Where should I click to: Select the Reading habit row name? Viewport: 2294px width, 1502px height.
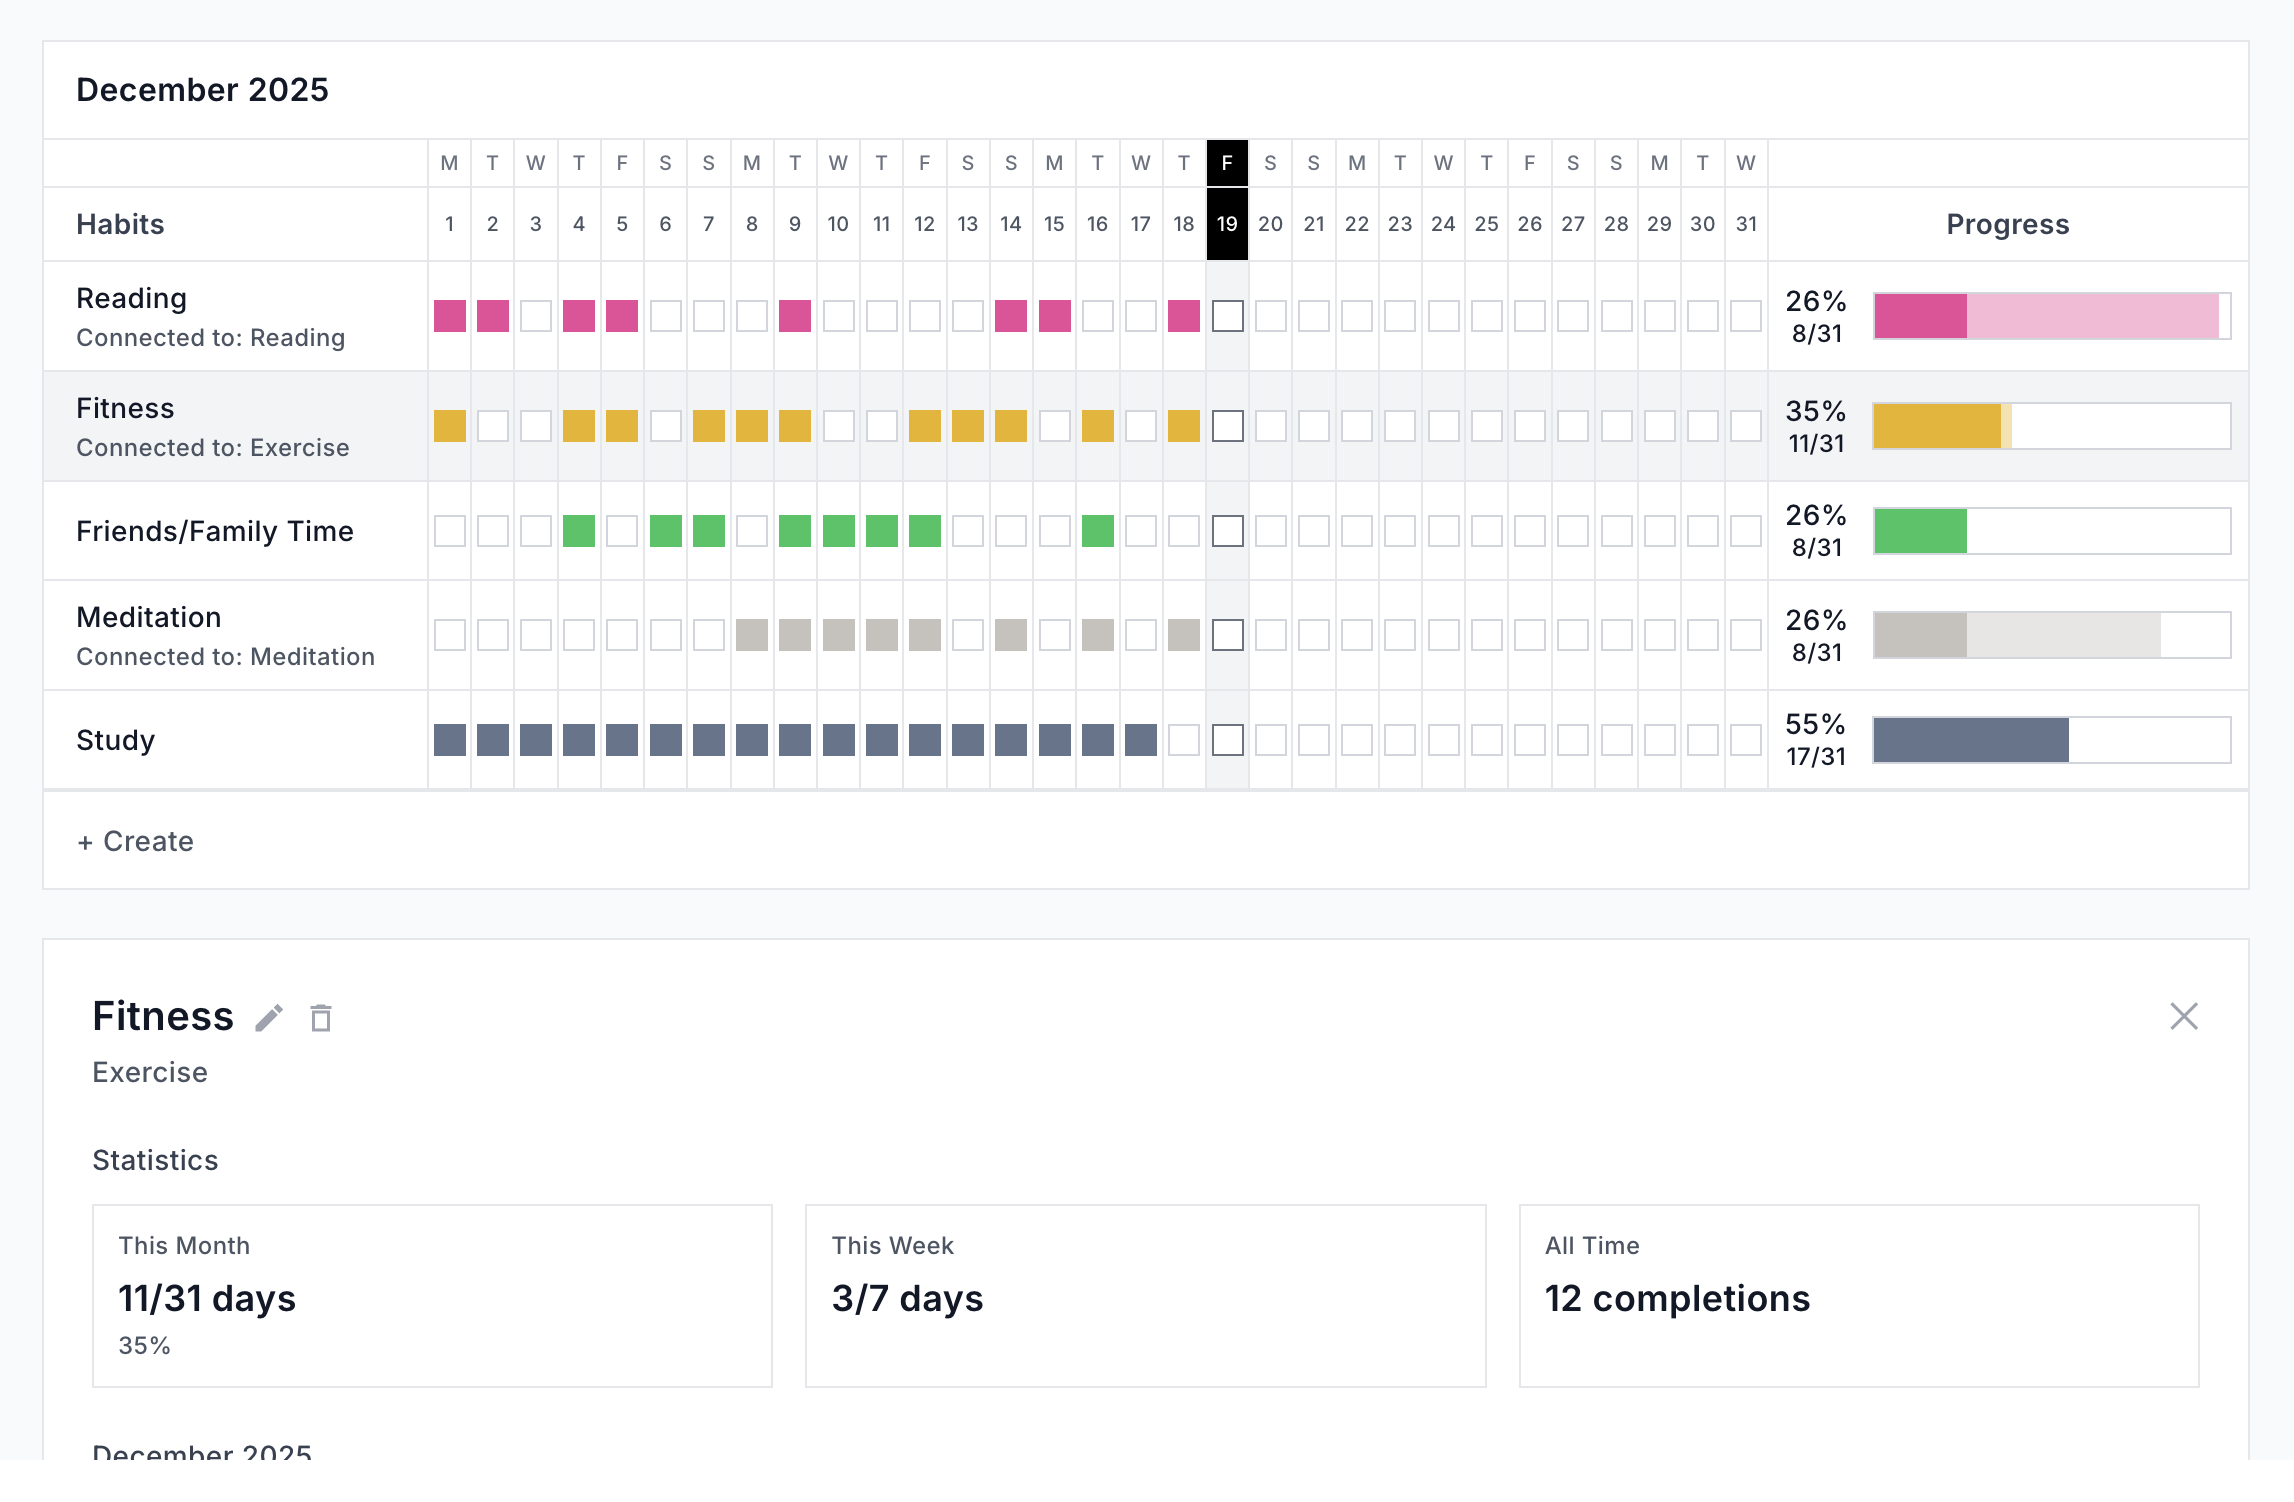coord(131,298)
